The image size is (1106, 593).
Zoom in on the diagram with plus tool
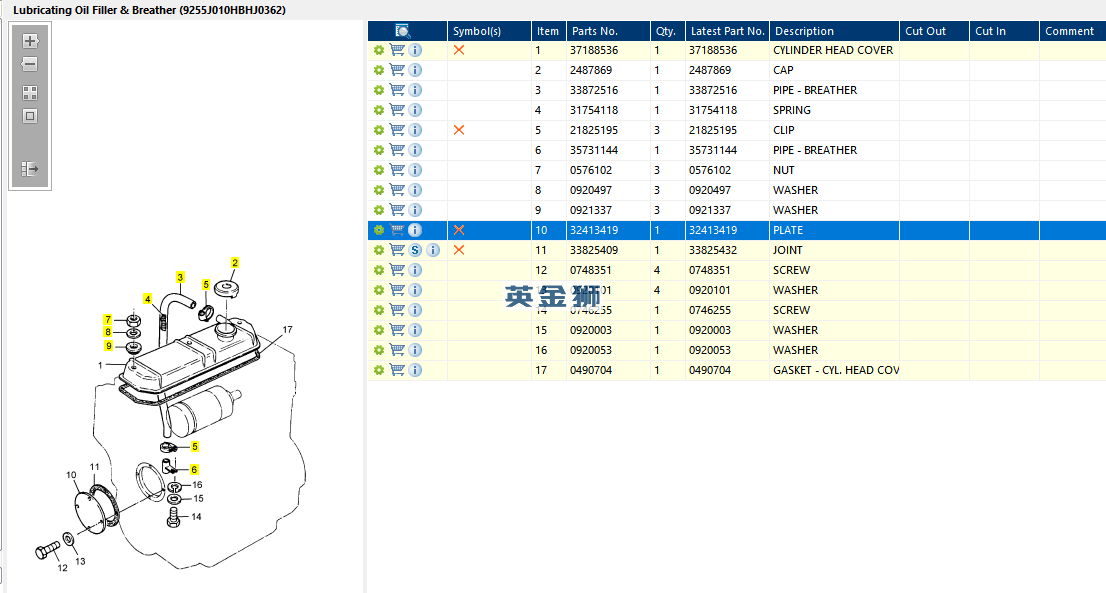pyautogui.click(x=30, y=41)
